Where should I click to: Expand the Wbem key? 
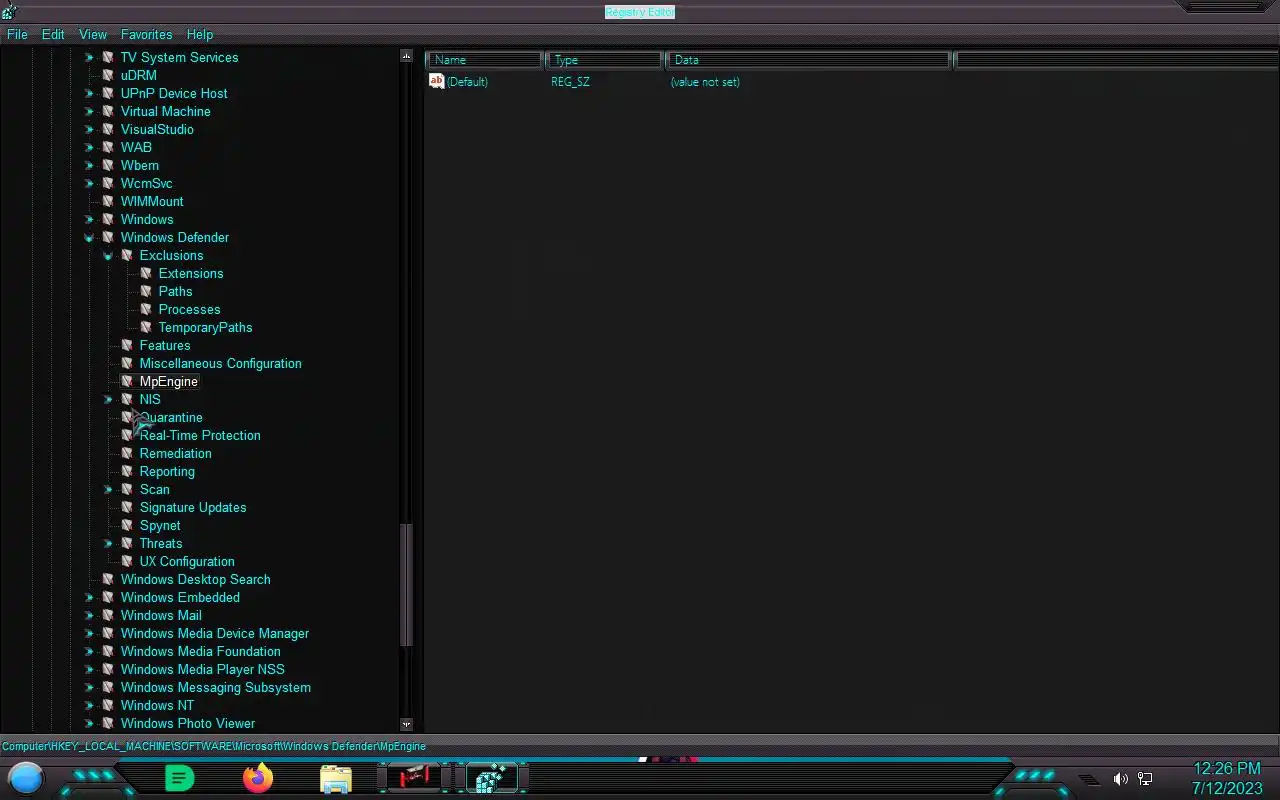click(x=89, y=166)
